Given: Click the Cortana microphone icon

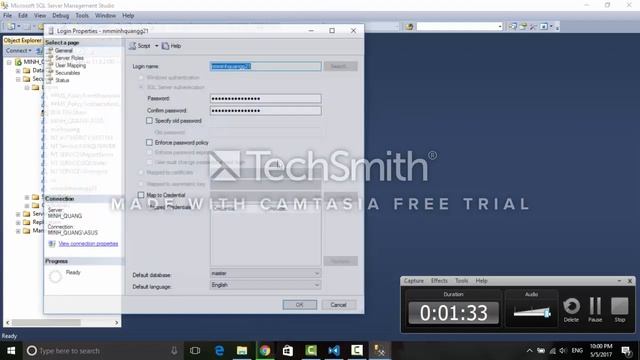Looking at the screenshot, I should pos(174,351).
